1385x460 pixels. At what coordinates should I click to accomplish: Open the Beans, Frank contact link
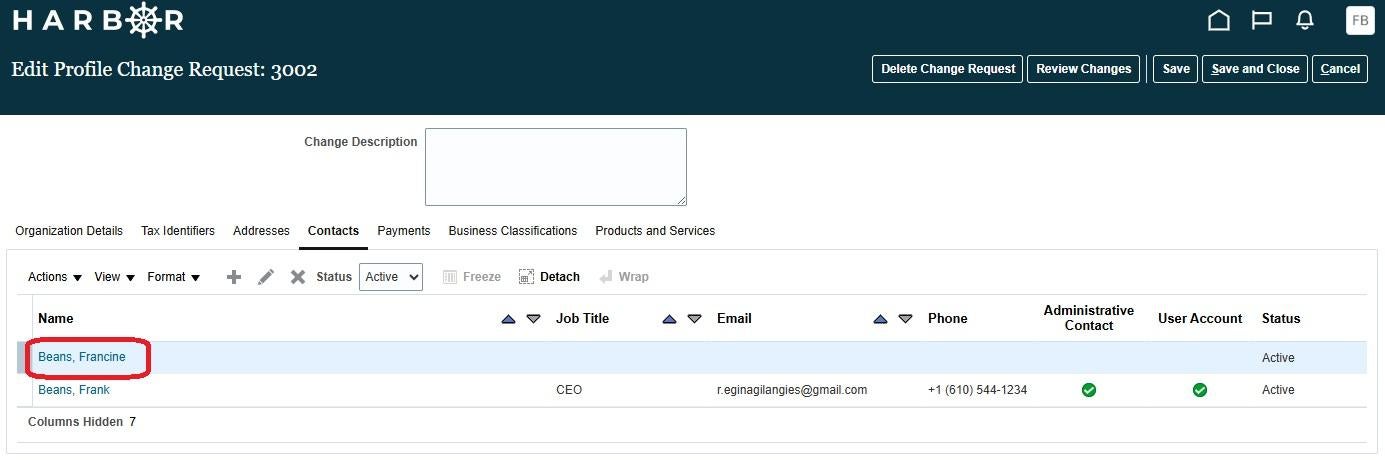74,390
